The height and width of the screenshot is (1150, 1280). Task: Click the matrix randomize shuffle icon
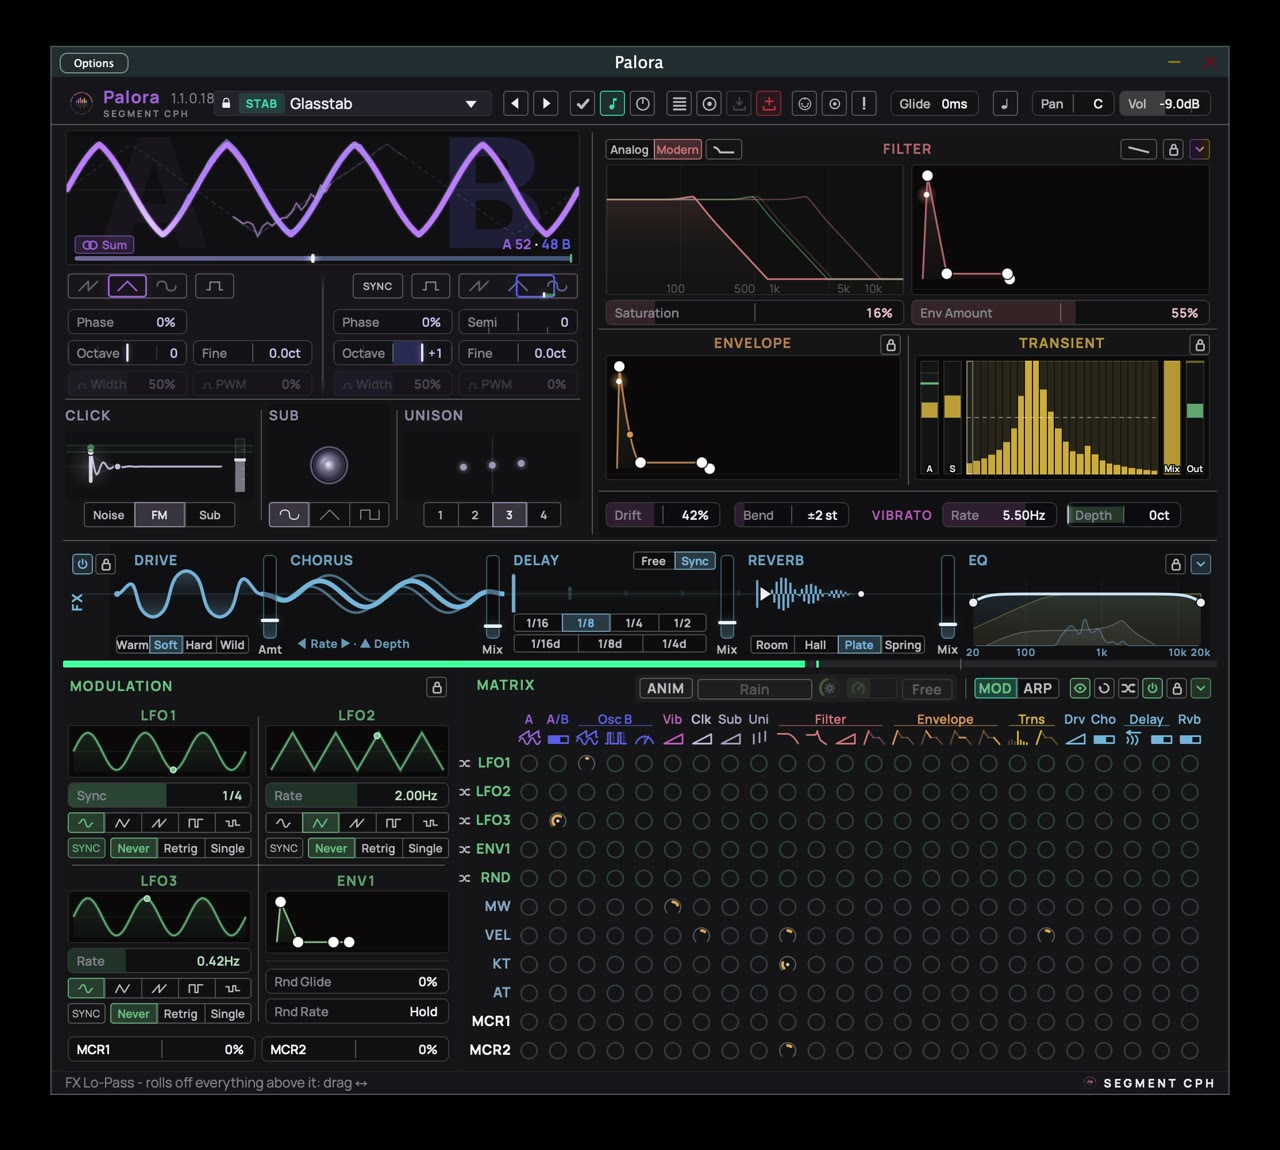pos(1128,688)
